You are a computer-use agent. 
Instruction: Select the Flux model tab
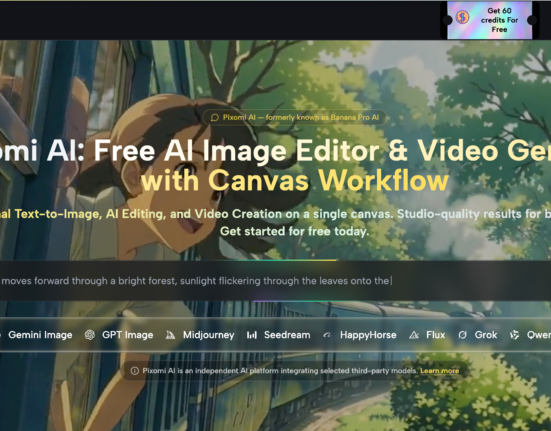tap(427, 335)
